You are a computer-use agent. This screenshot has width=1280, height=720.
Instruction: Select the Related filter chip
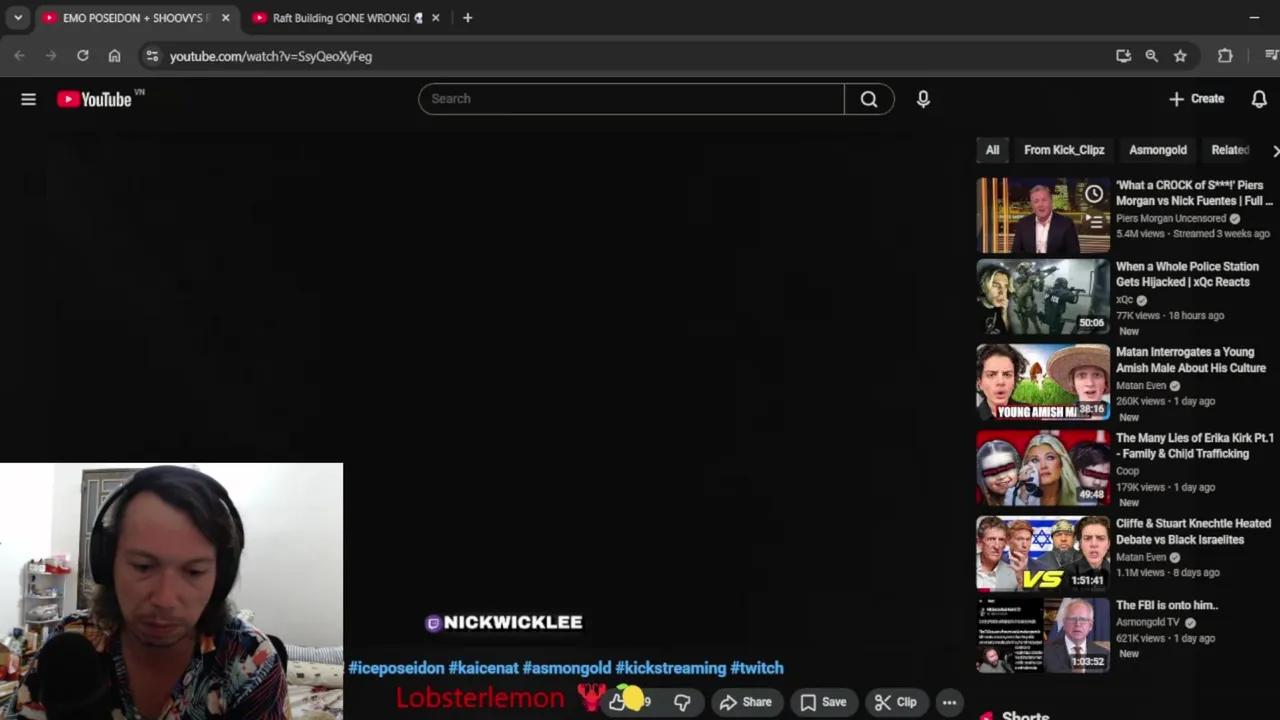pos(1230,150)
